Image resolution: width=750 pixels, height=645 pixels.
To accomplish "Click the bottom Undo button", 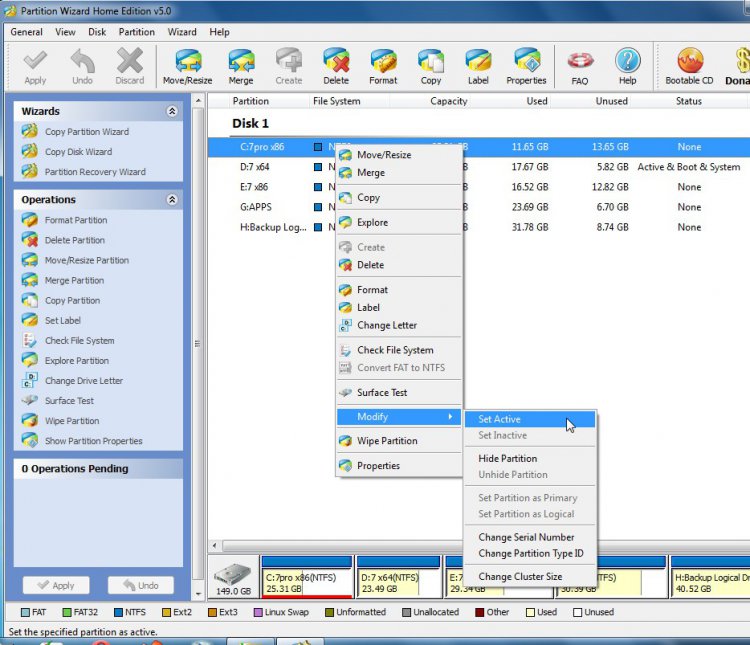I will click(141, 585).
